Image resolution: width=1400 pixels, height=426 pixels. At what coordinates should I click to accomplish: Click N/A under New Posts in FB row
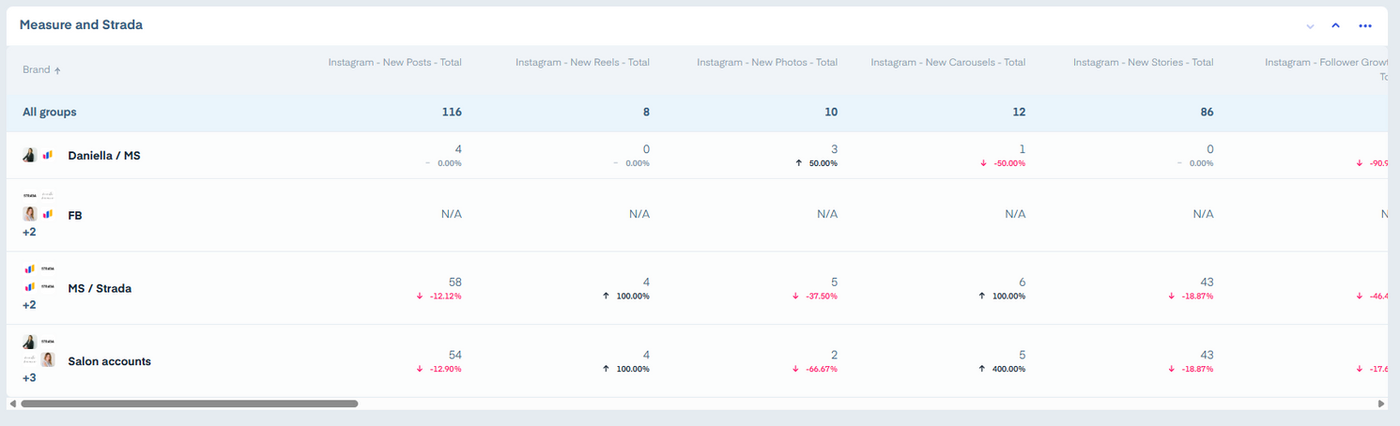[x=452, y=214]
